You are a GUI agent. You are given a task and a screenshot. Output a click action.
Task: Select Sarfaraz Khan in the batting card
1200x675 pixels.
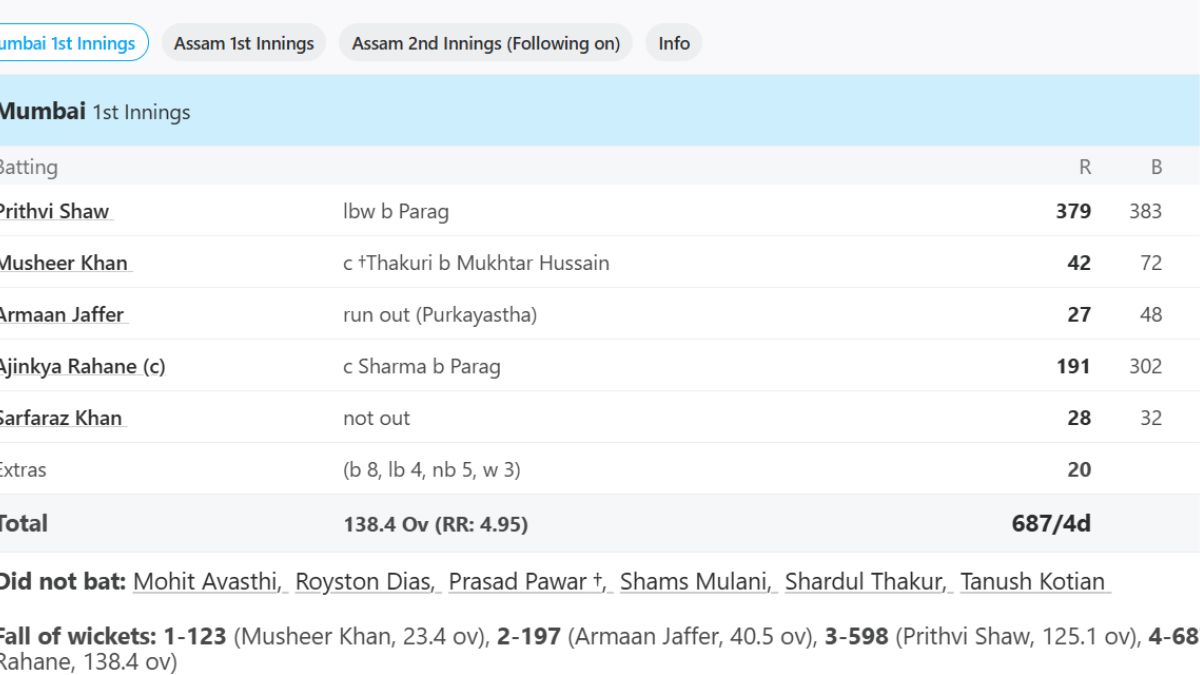tap(61, 418)
